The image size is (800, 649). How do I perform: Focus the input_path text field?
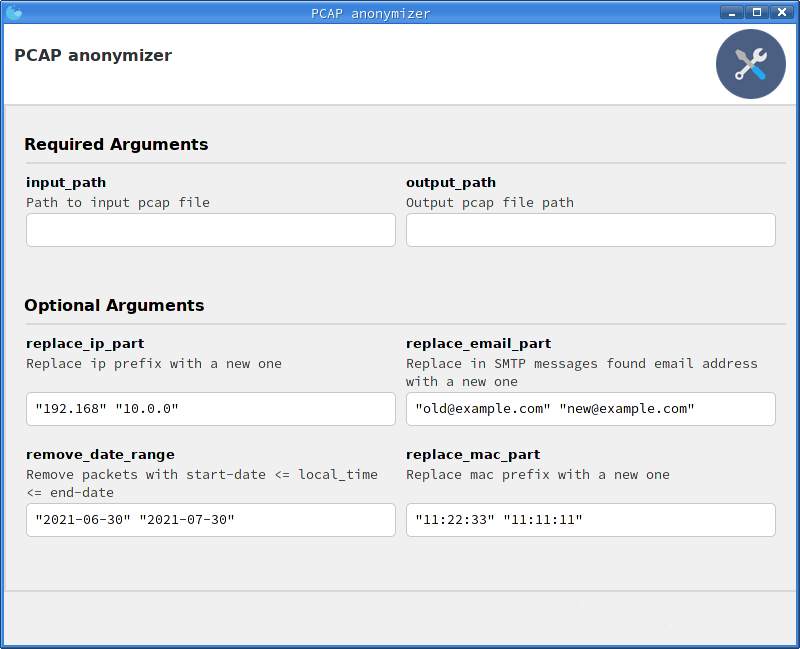[x=211, y=230]
